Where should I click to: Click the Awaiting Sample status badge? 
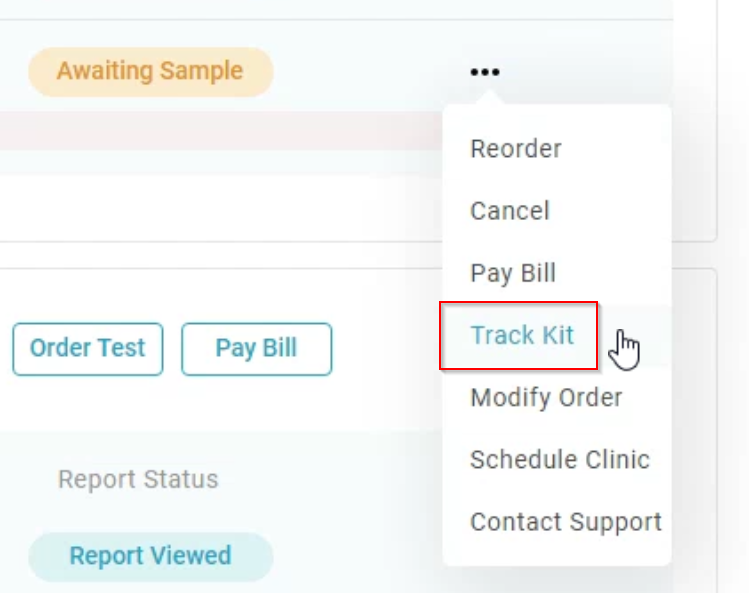[x=150, y=72]
